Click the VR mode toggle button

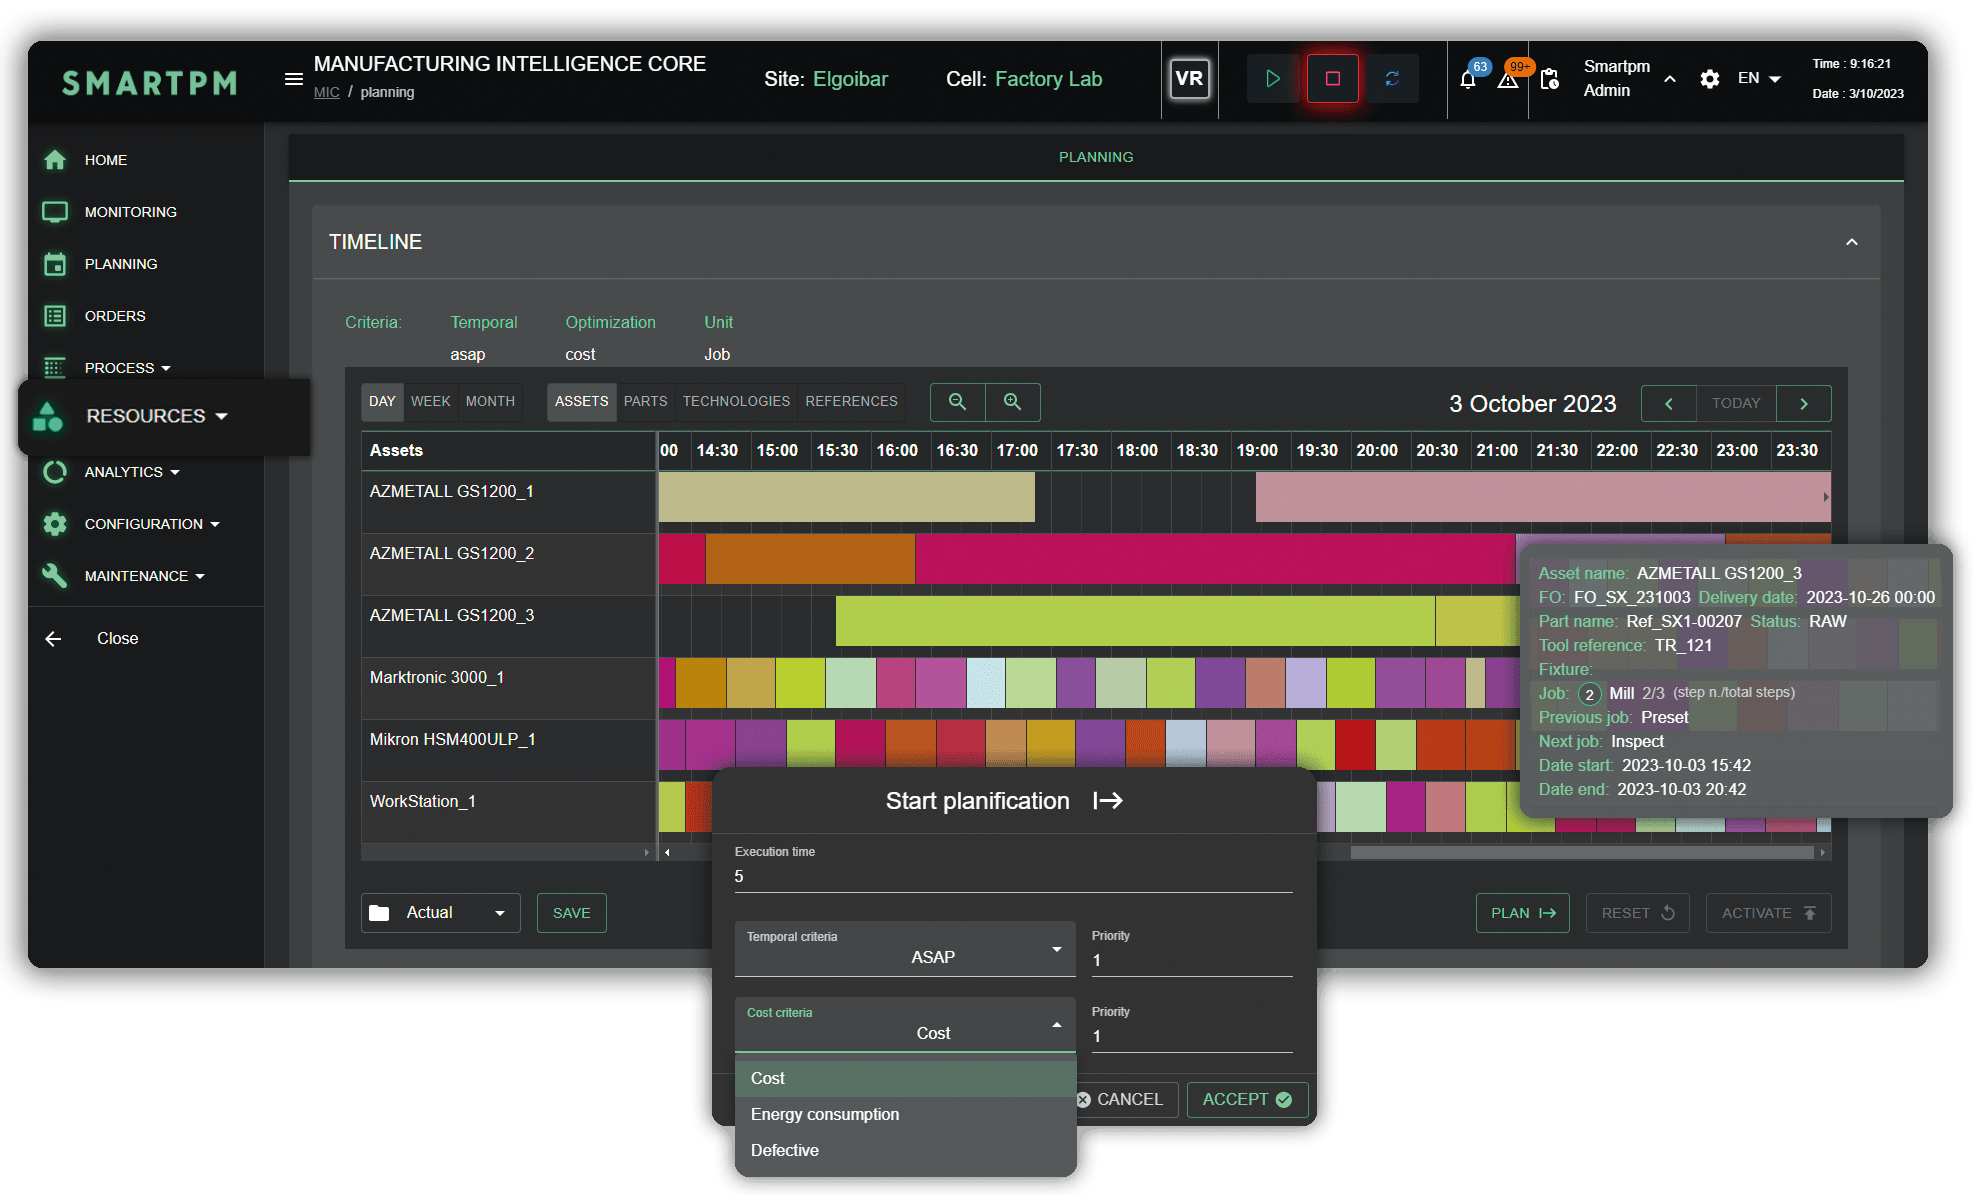pos(1189,80)
